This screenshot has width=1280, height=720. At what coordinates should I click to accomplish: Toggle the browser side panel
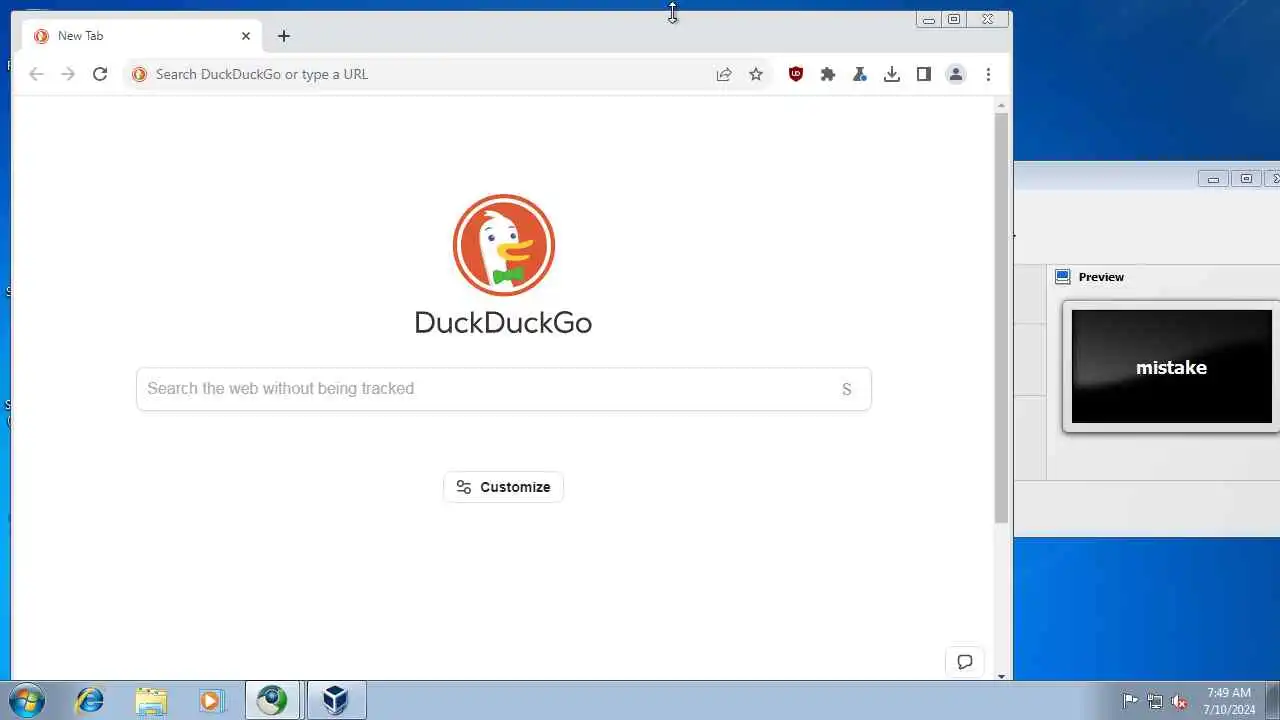(924, 74)
